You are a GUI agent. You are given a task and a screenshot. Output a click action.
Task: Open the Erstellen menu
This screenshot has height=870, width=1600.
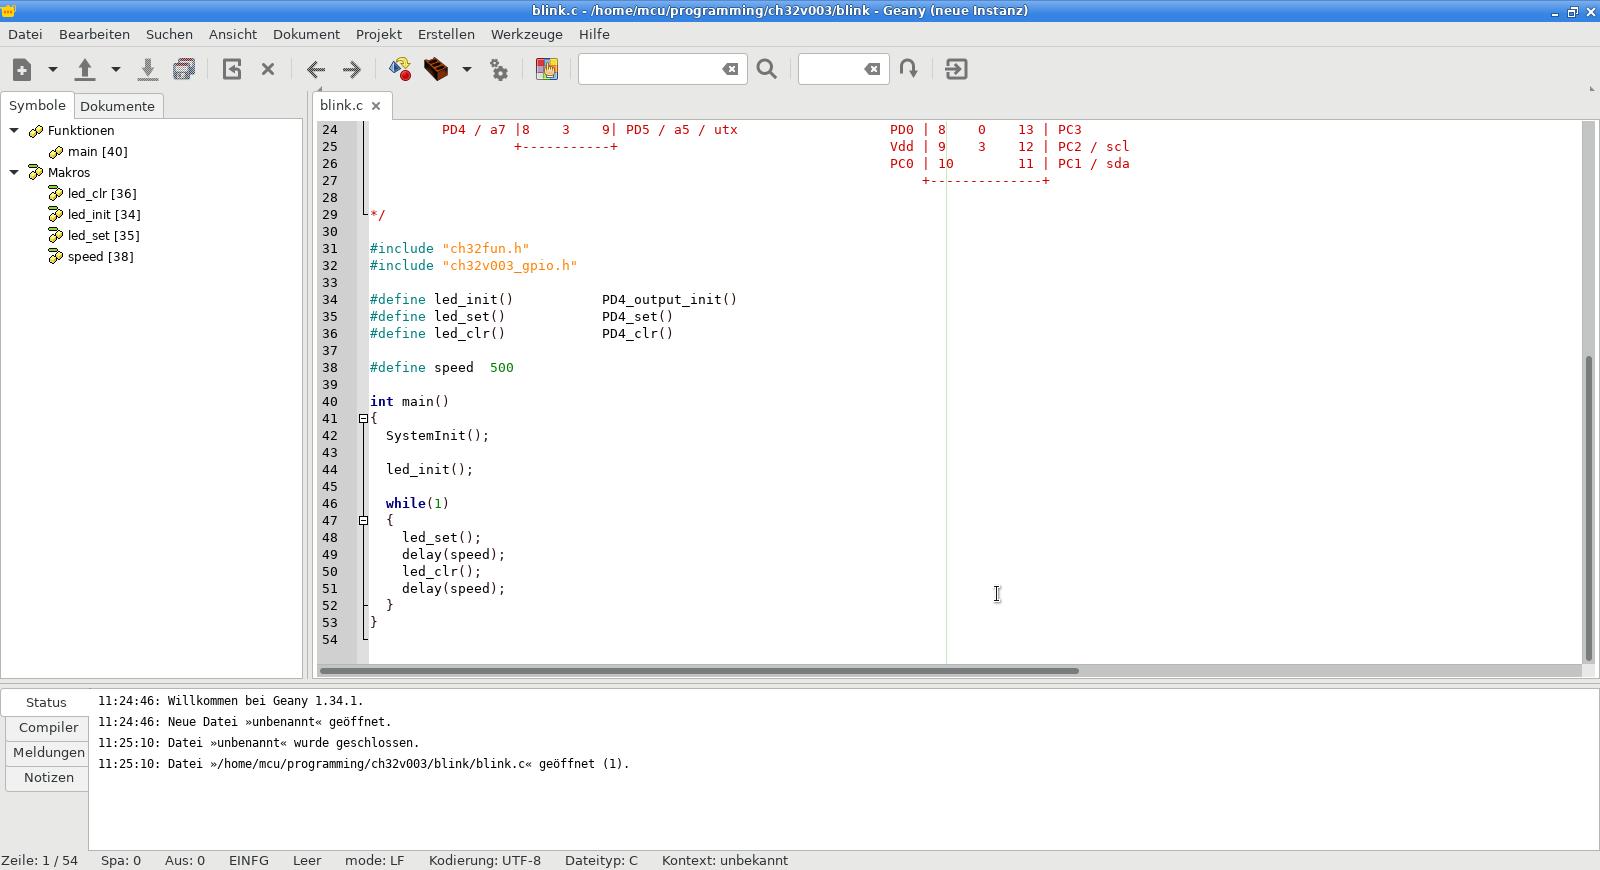(x=446, y=34)
